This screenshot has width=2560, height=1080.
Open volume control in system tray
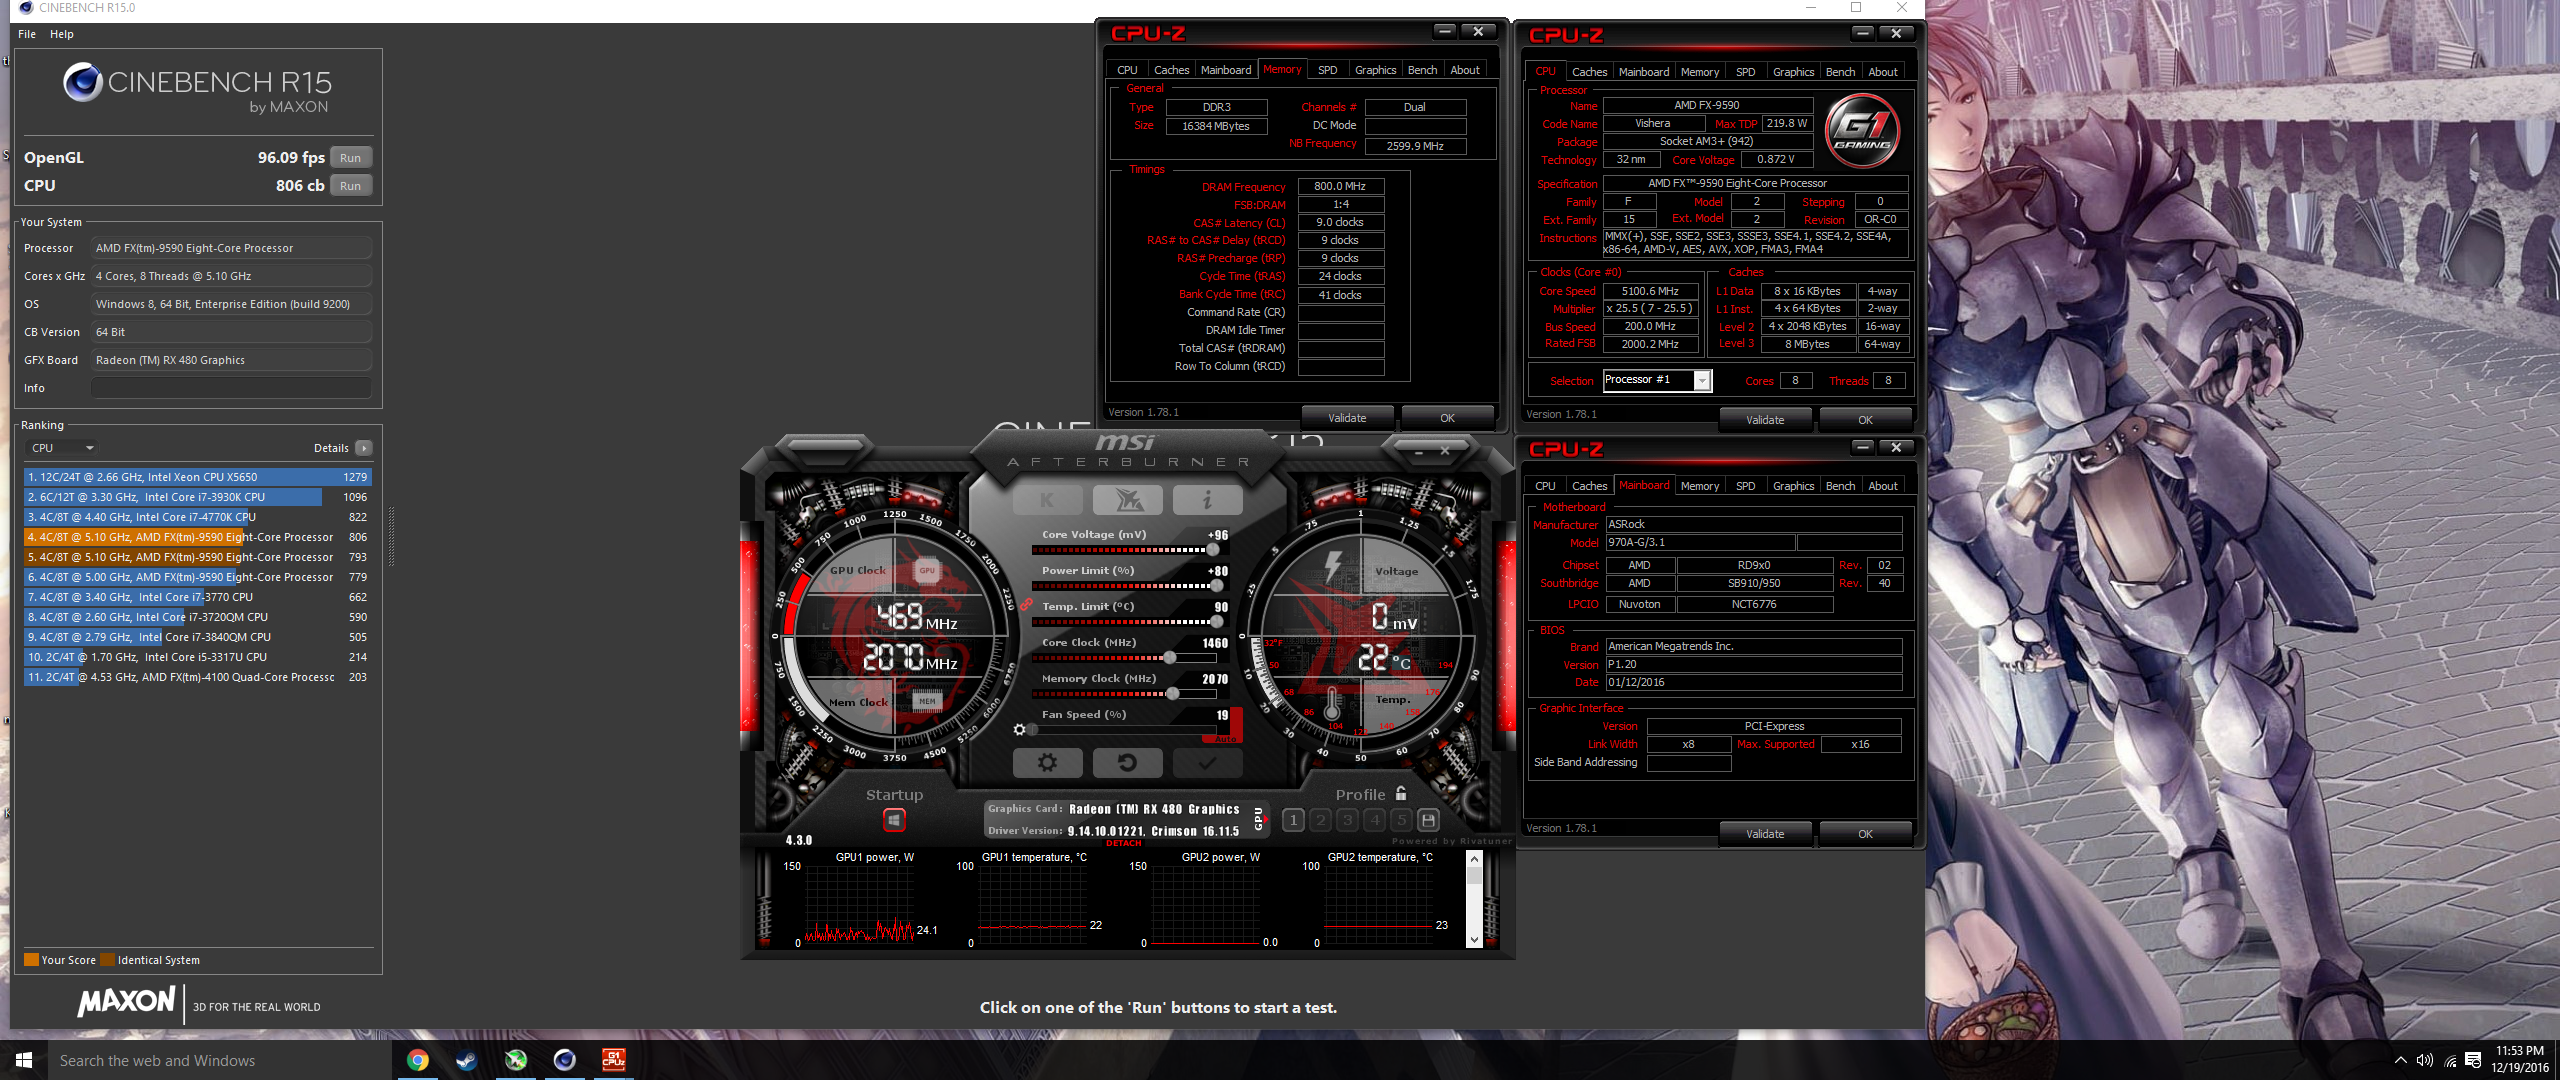coord(2424,1060)
